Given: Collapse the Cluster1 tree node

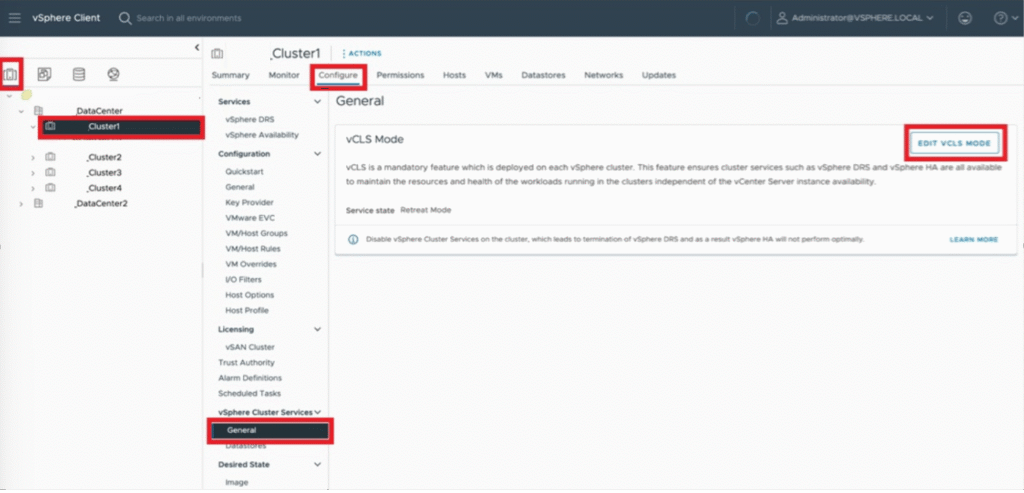Looking at the screenshot, I should 33,127.
